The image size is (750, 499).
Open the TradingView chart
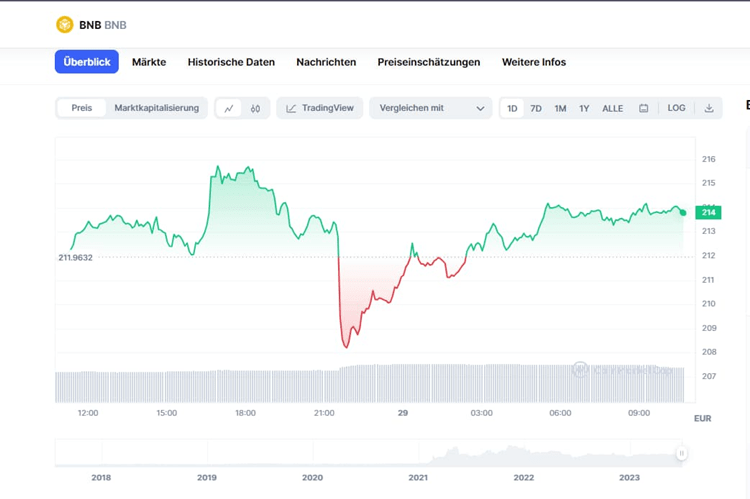tap(320, 108)
